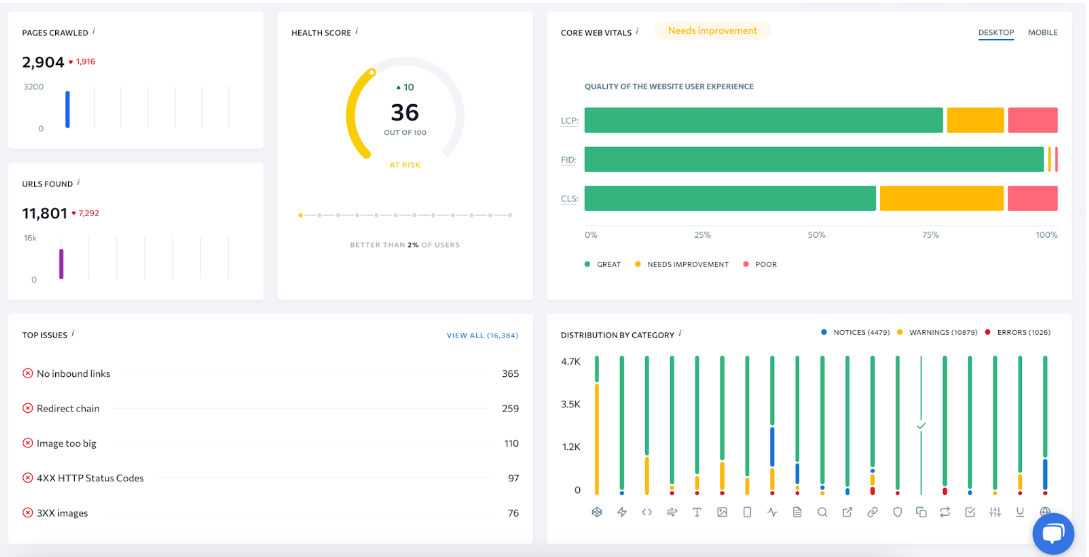Select the letter T text category icon
Image resolution: width=1089 pixels, height=557 pixels.
pyautogui.click(x=697, y=512)
